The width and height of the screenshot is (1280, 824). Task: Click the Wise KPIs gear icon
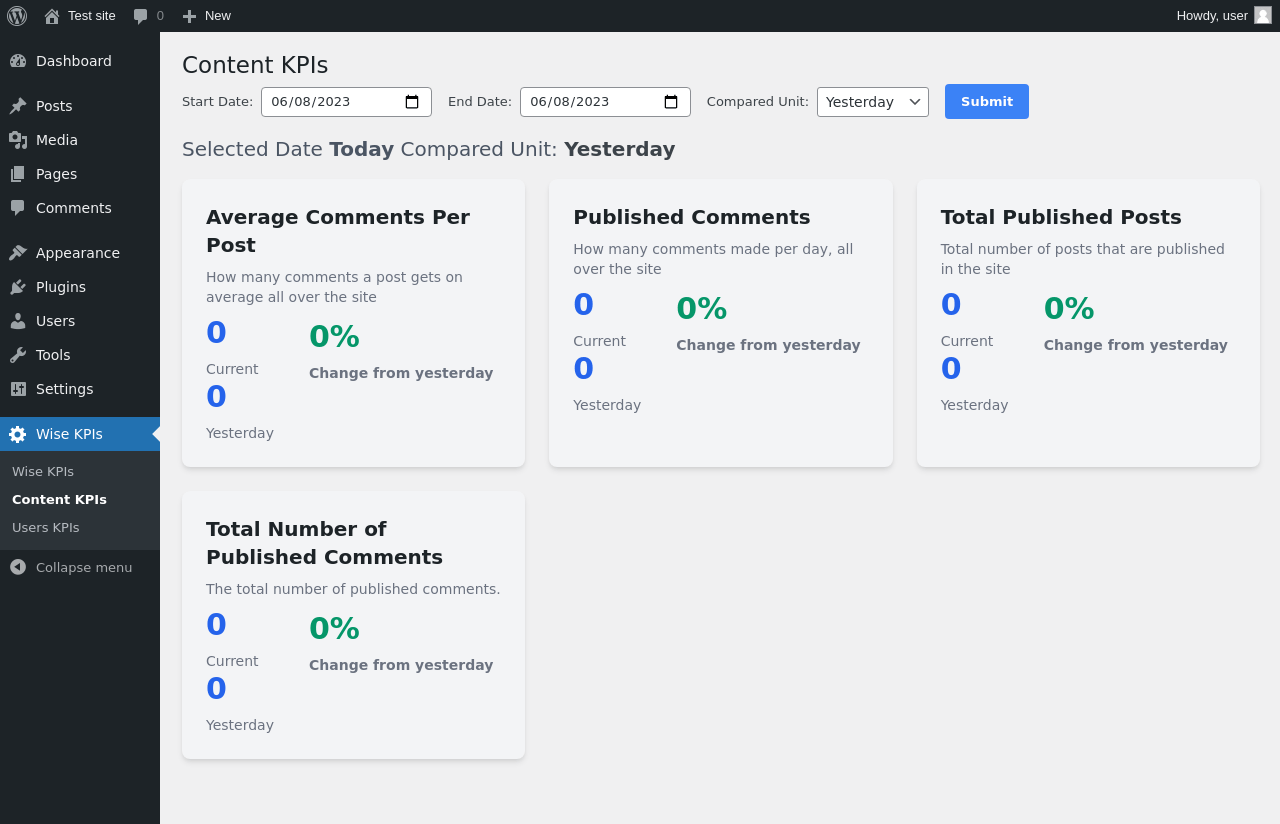click(x=18, y=434)
